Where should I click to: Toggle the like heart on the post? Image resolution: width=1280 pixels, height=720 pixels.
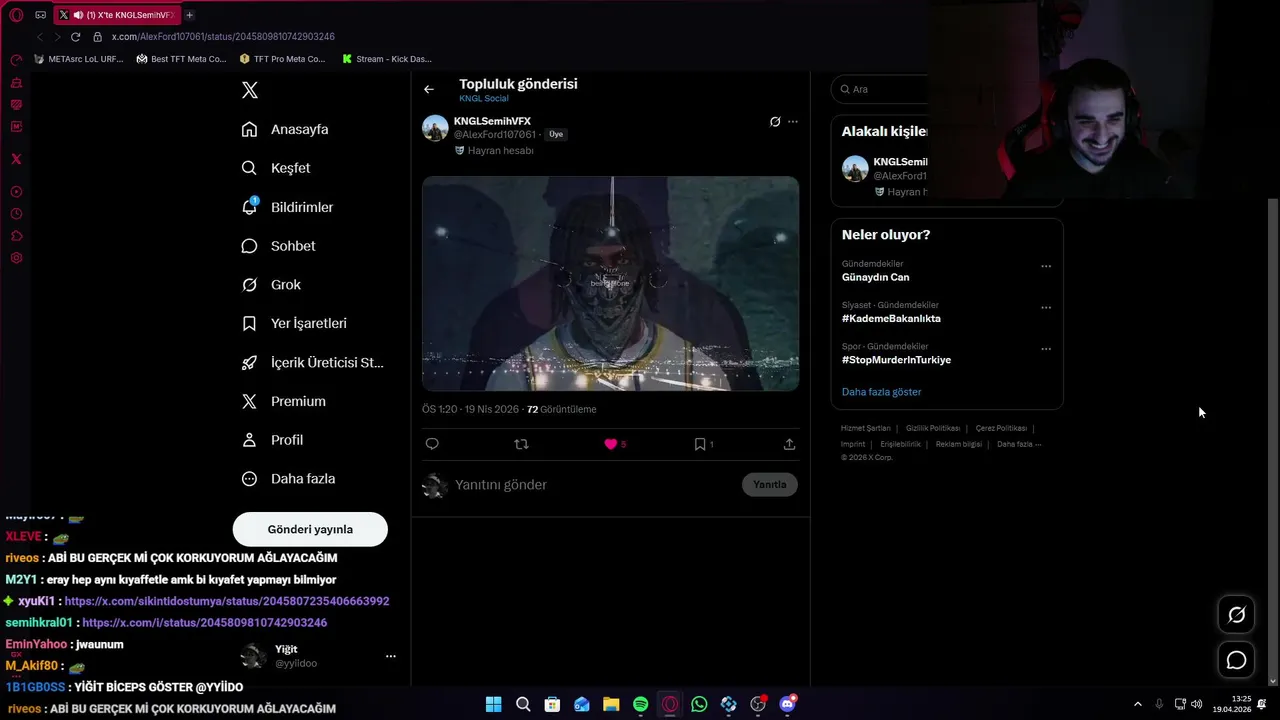tap(610, 444)
